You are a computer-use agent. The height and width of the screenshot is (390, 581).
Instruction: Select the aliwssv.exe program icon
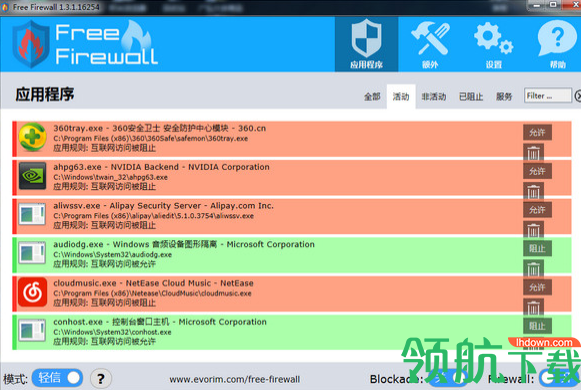click(33, 214)
